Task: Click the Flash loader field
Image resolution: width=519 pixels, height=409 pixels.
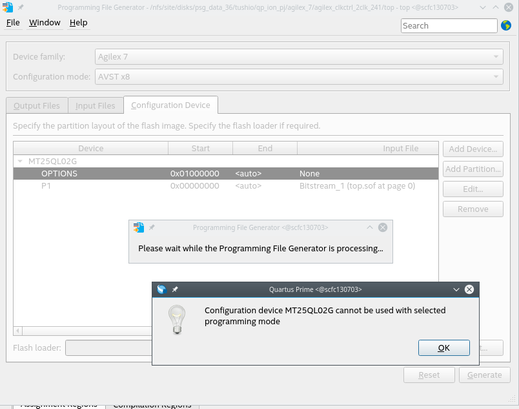Action: [x=109, y=348]
